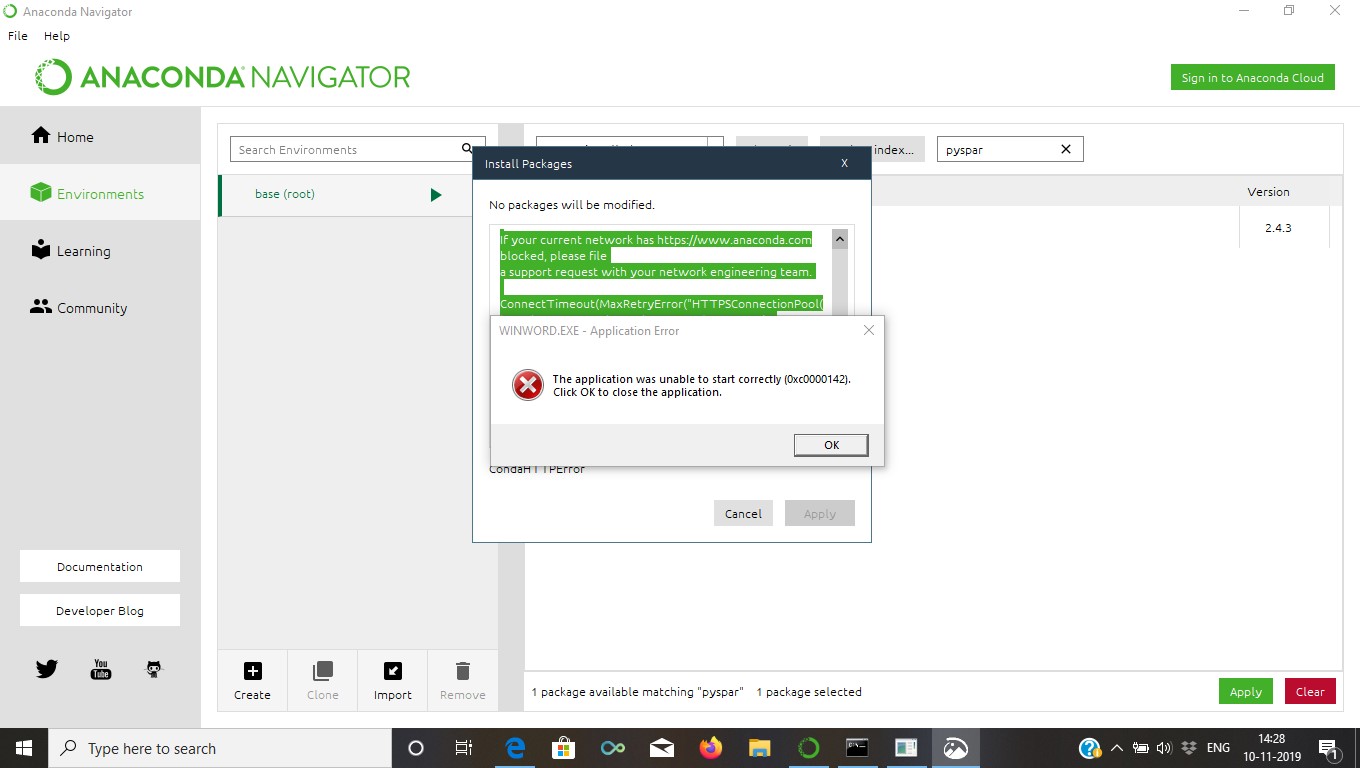The width and height of the screenshot is (1360, 768).
Task: Click the Dropbox tray icon
Action: click(x=1189, y=748)
